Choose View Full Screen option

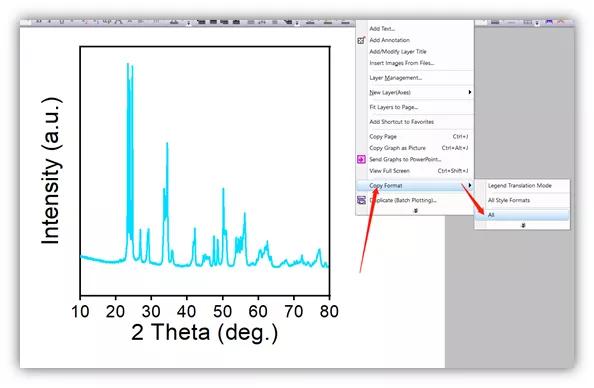389,171
